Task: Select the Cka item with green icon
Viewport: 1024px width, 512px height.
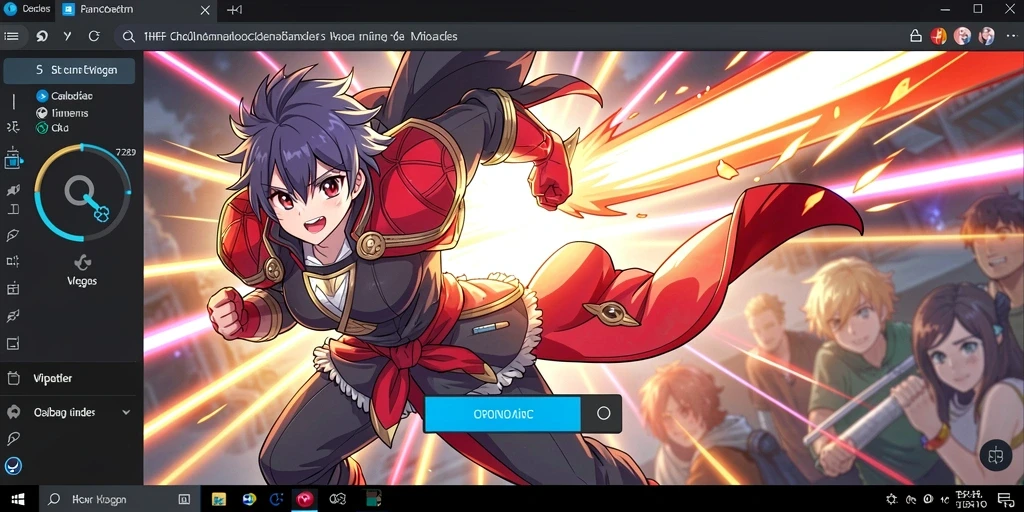Action: 52,128
